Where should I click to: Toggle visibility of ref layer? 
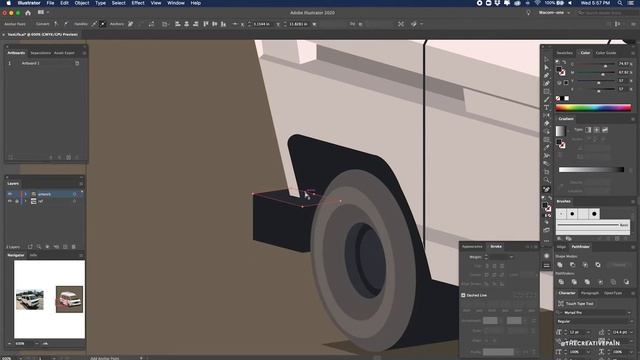[10, 201]
